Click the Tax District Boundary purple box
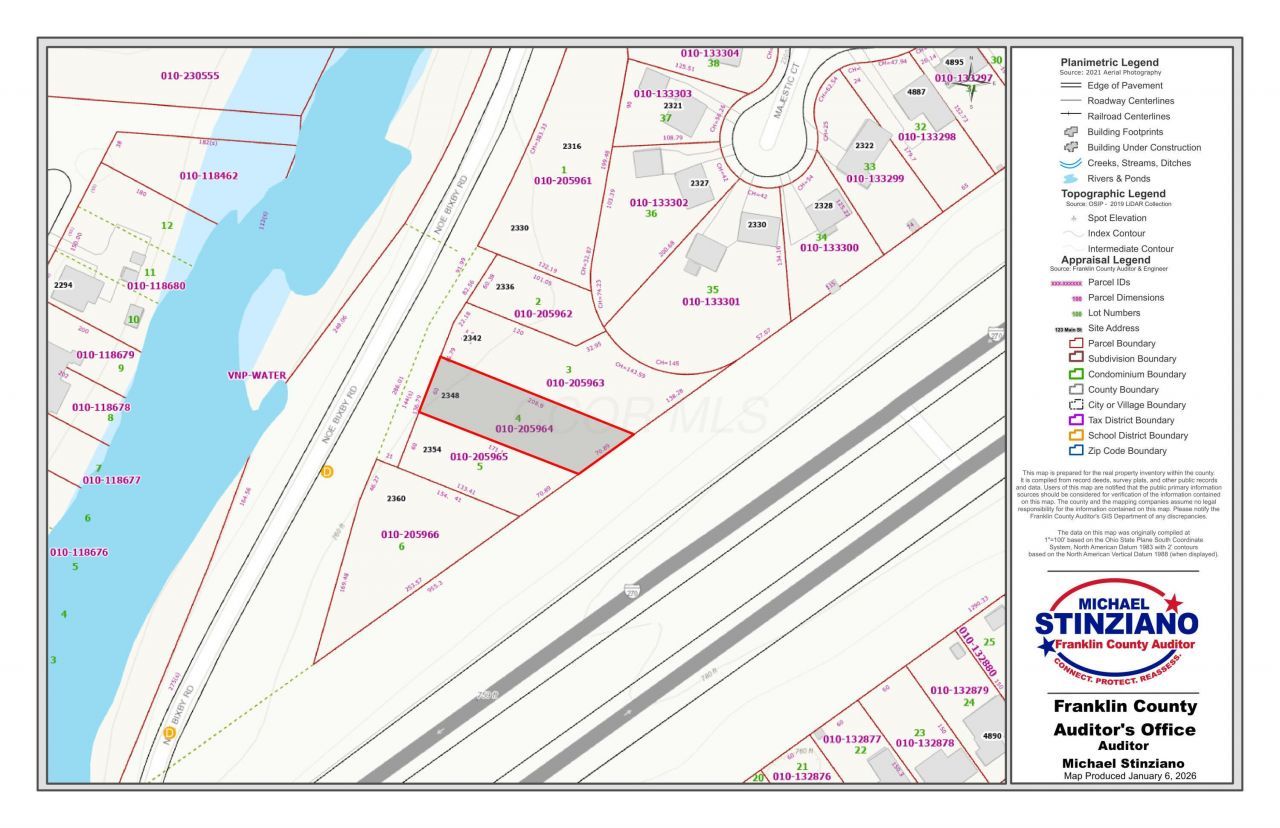Image resolution: width=1280 pixels, height=828 pixels. tap(1076, 420)
